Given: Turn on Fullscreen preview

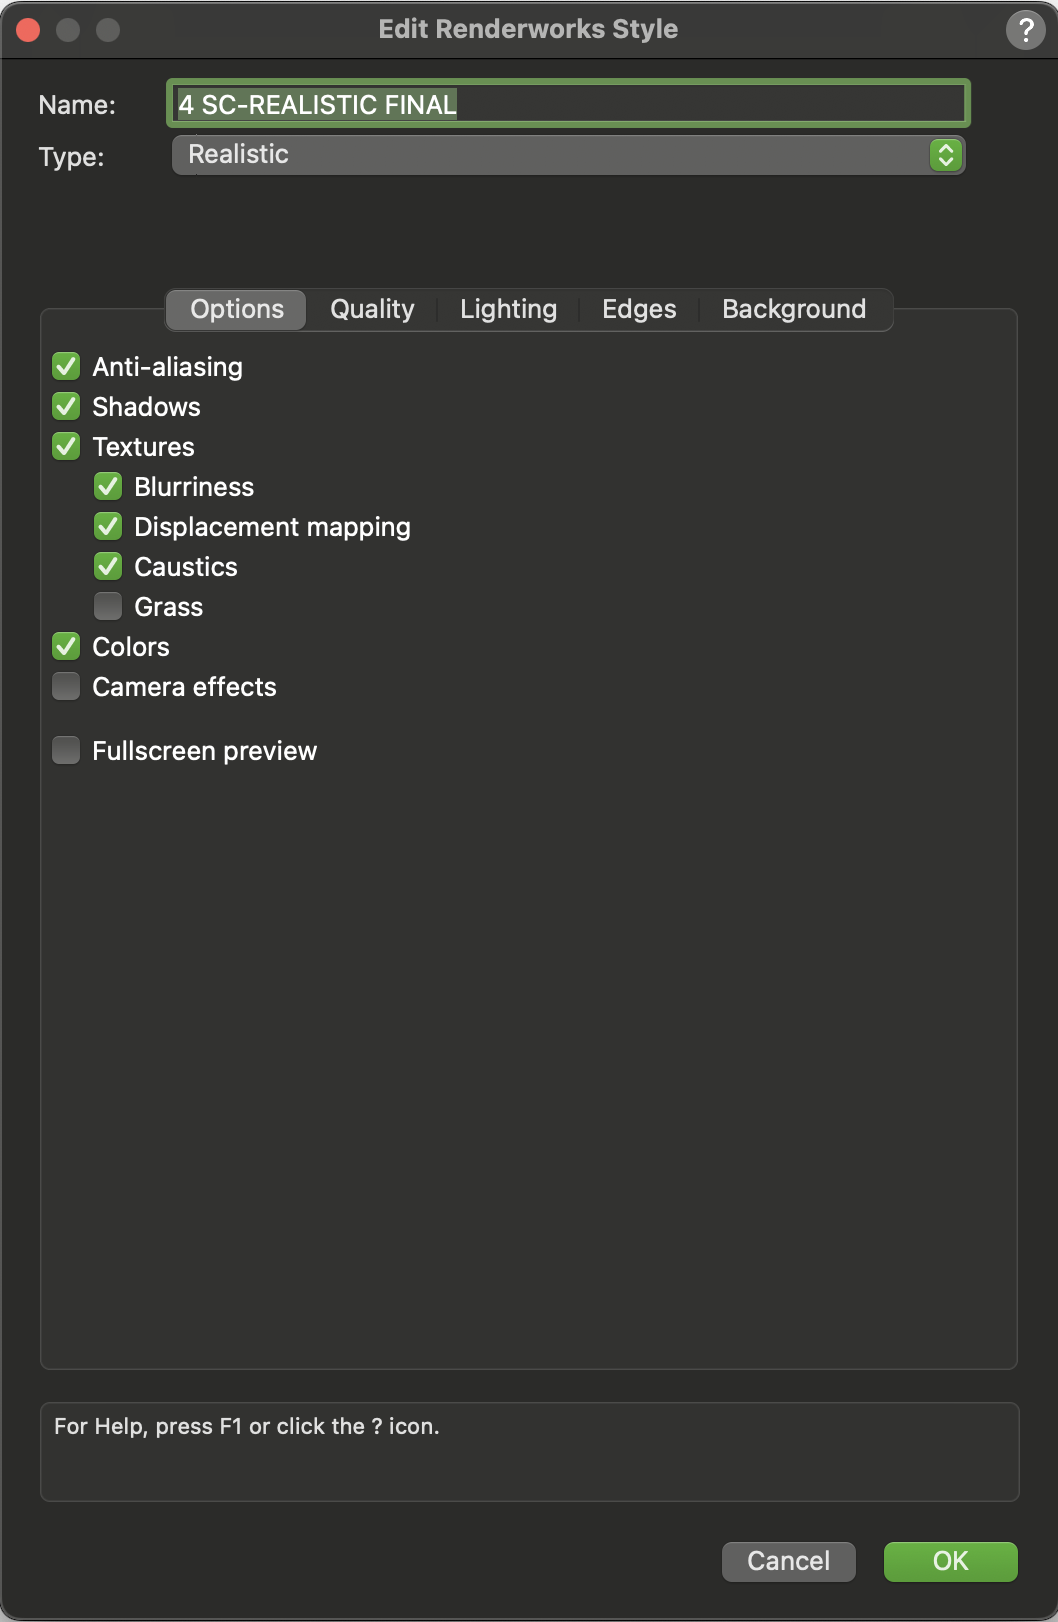Looking at the screenshot, I should [x=65, y=750].
